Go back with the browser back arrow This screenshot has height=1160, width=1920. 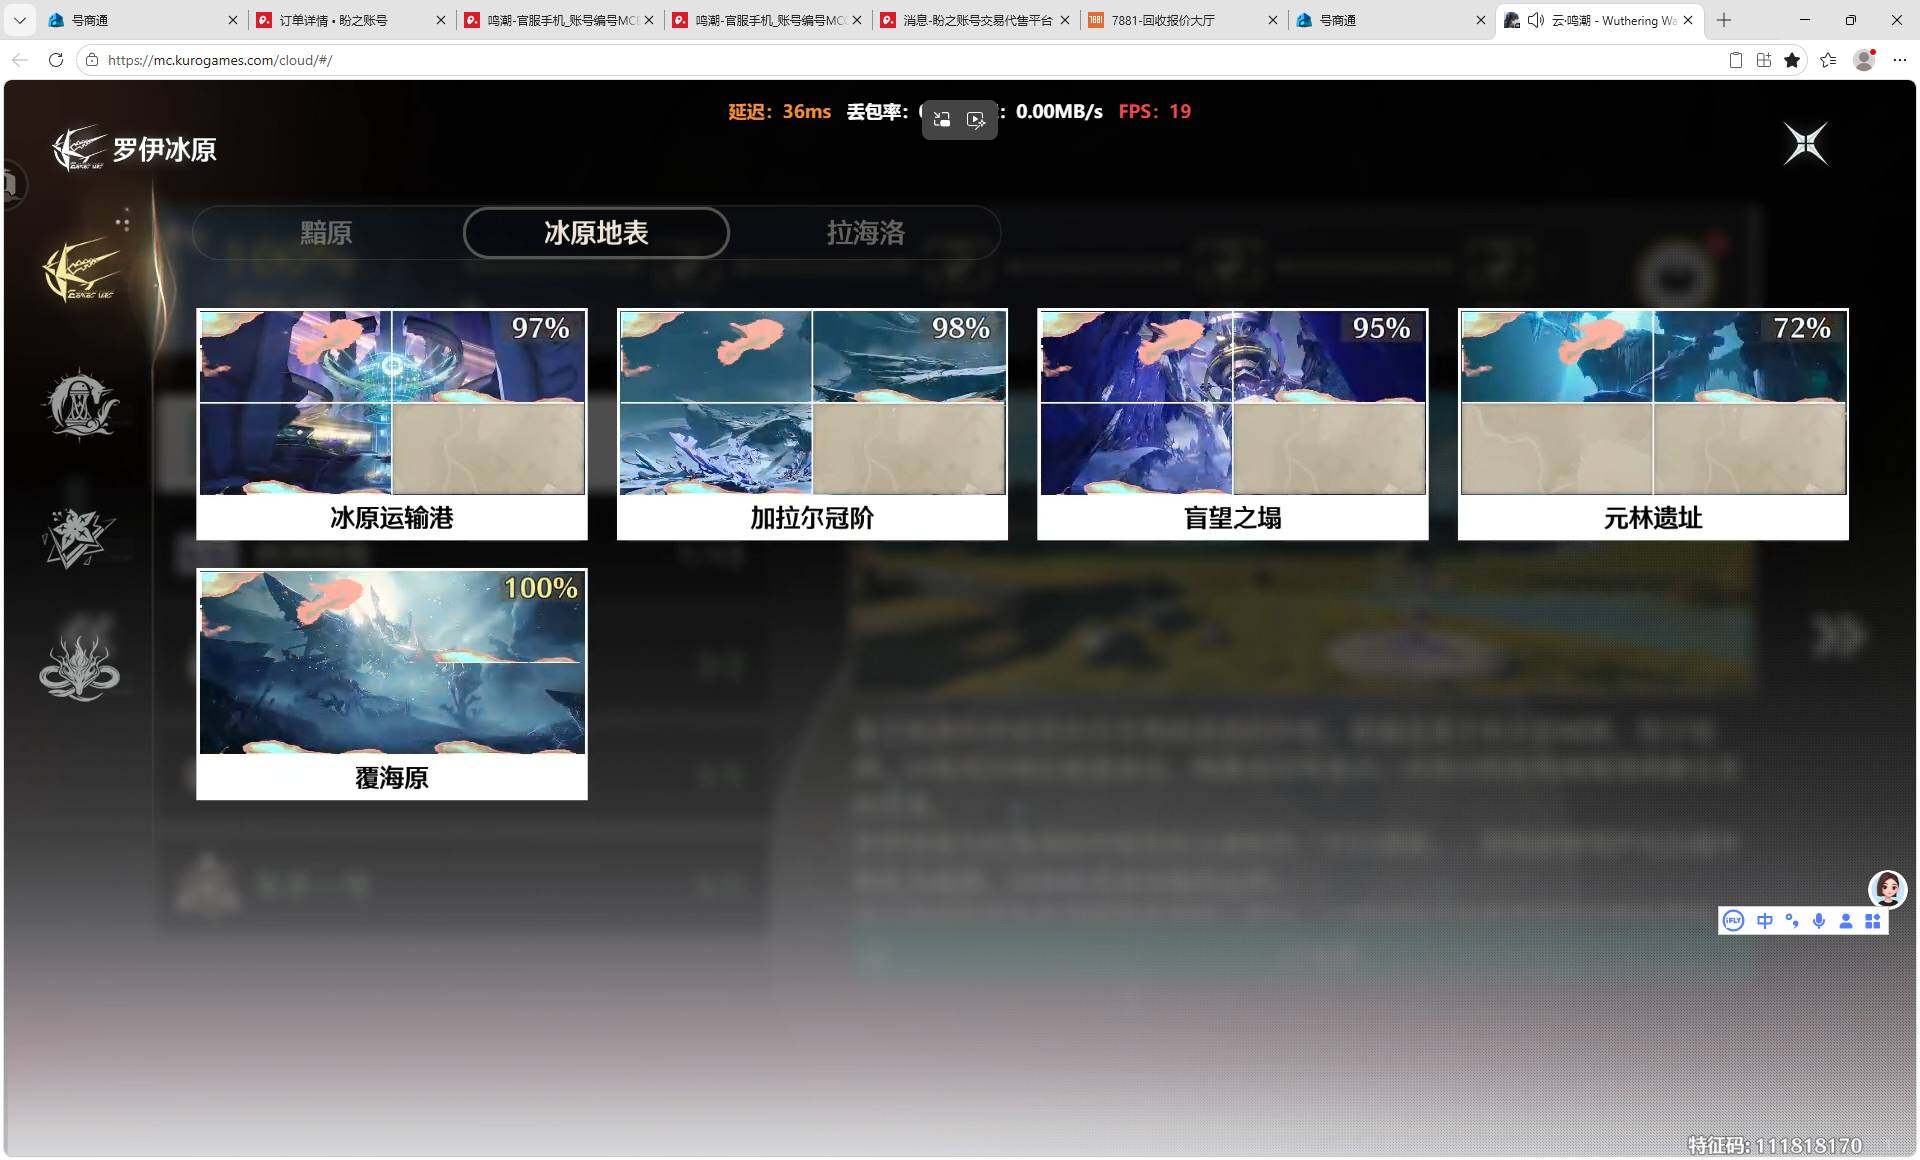point(20,60)
